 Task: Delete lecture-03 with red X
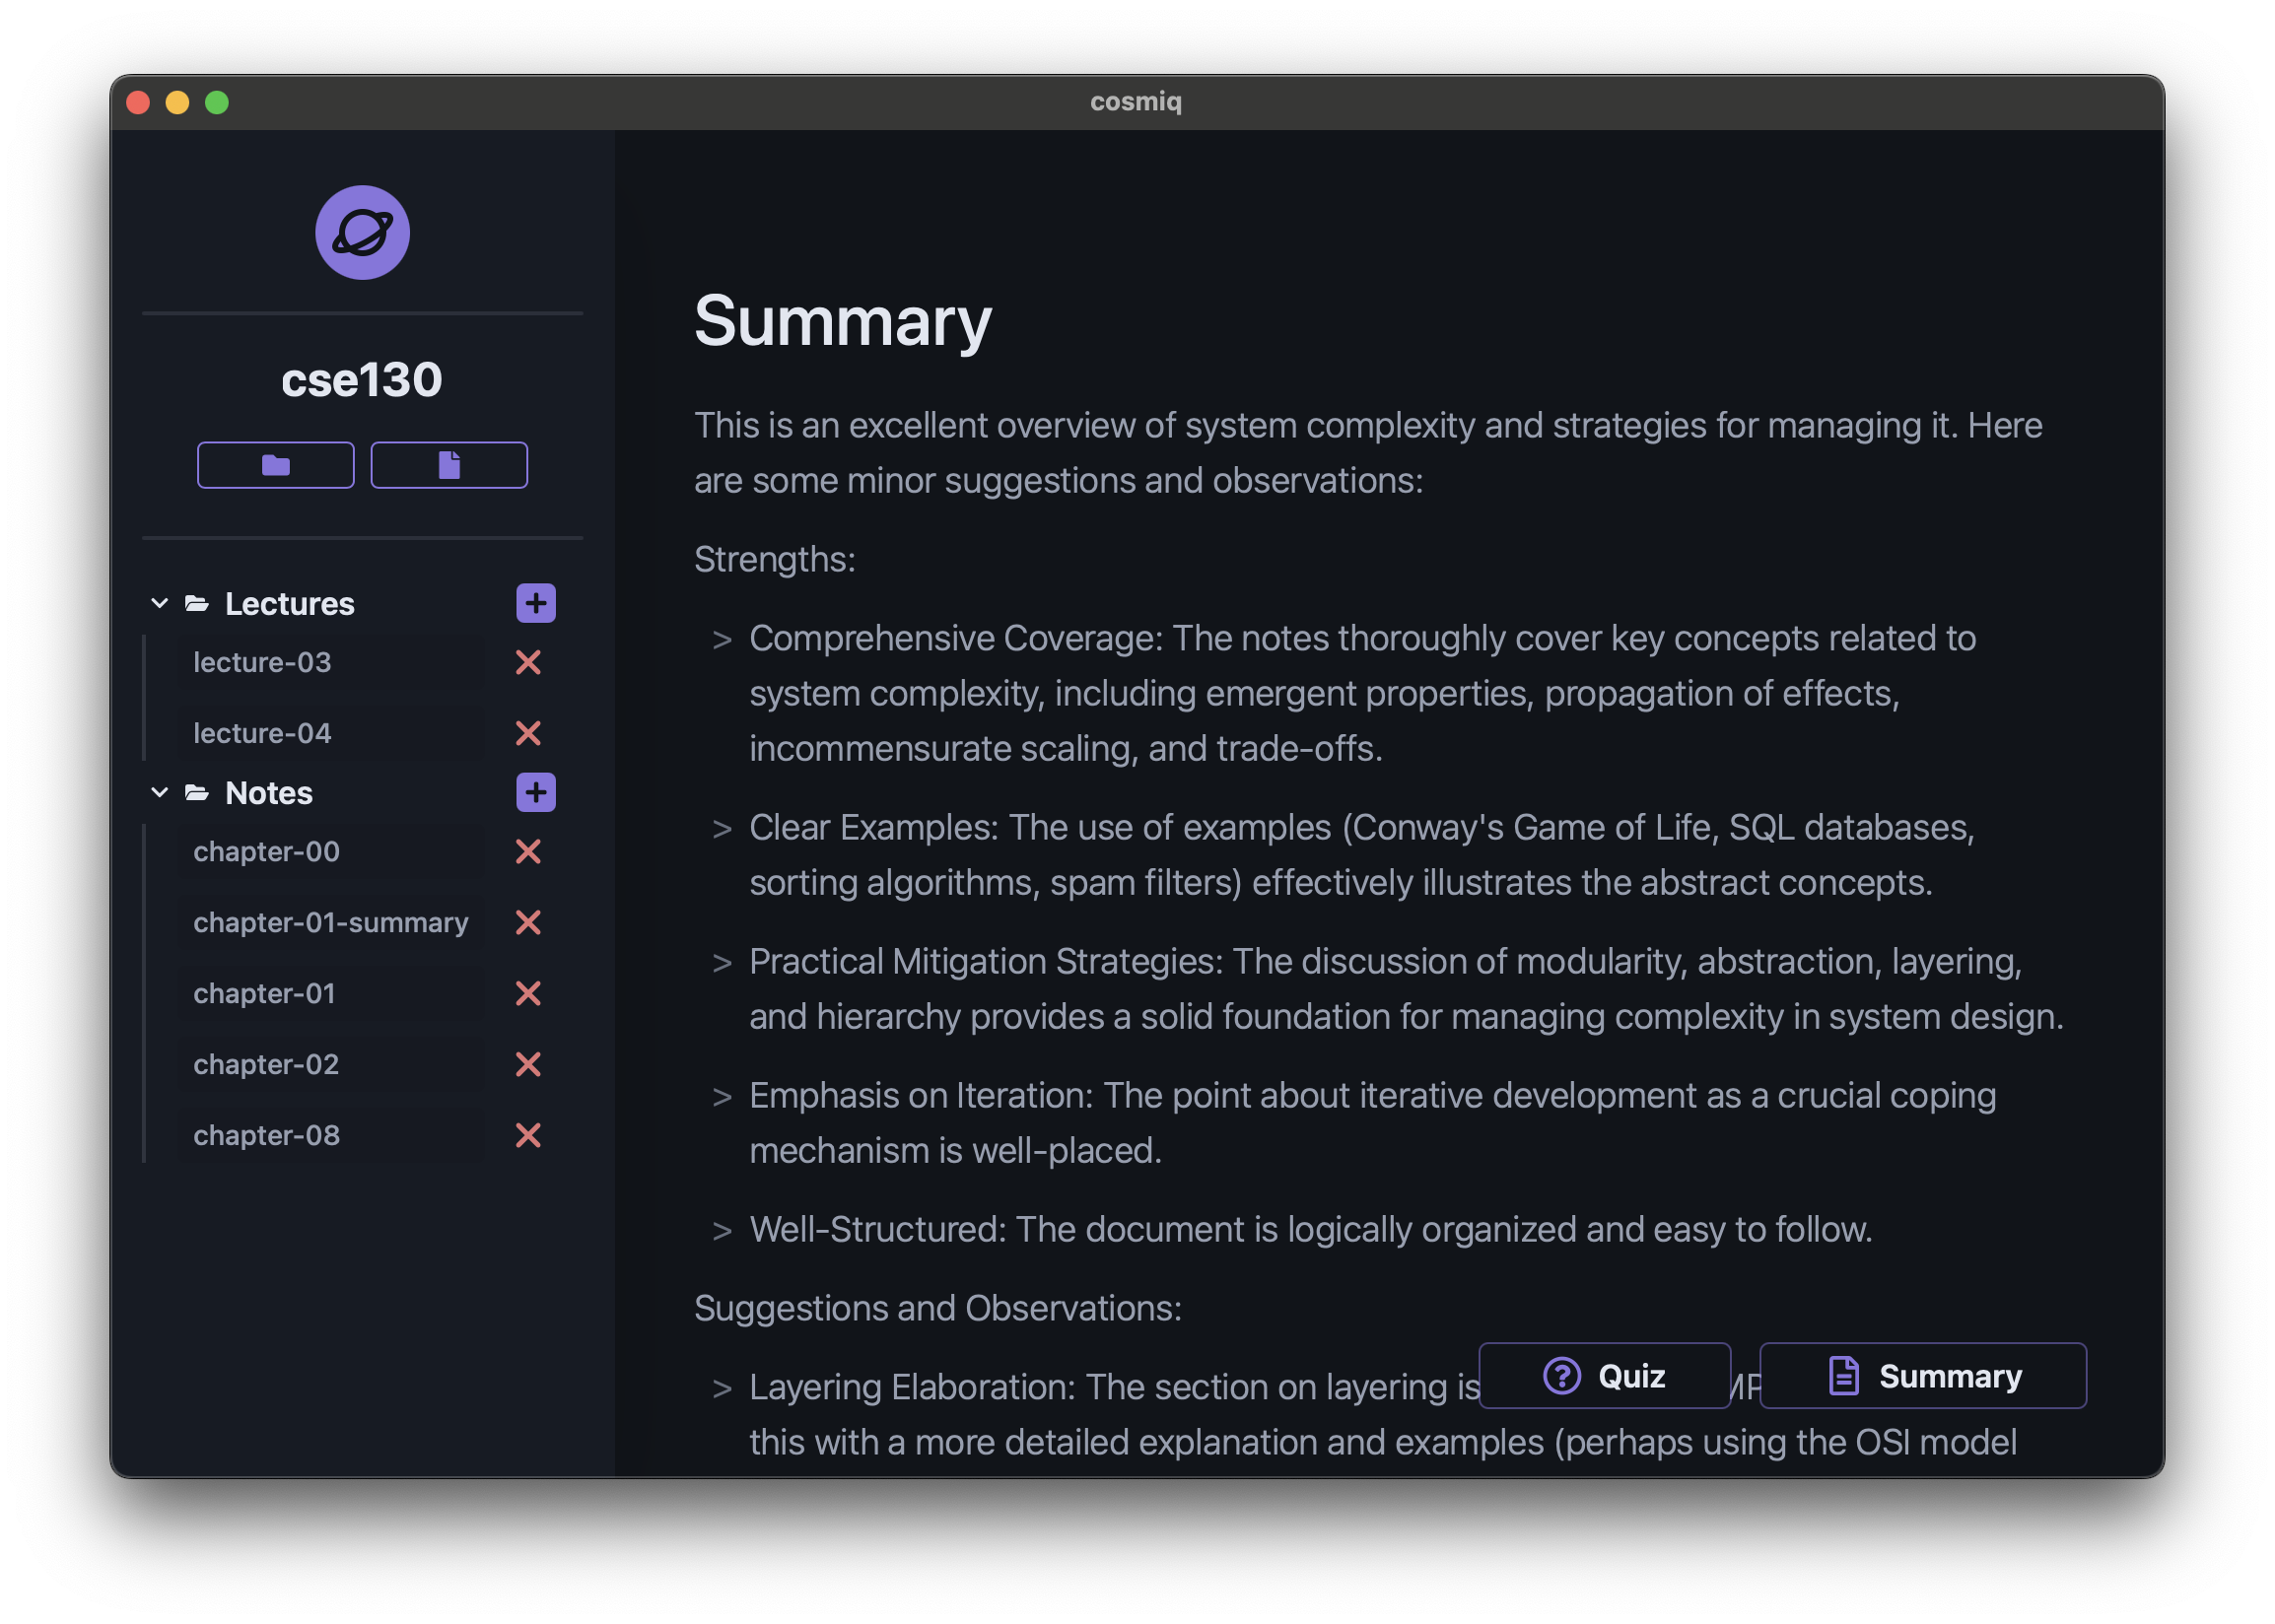[x=527, y=662]
